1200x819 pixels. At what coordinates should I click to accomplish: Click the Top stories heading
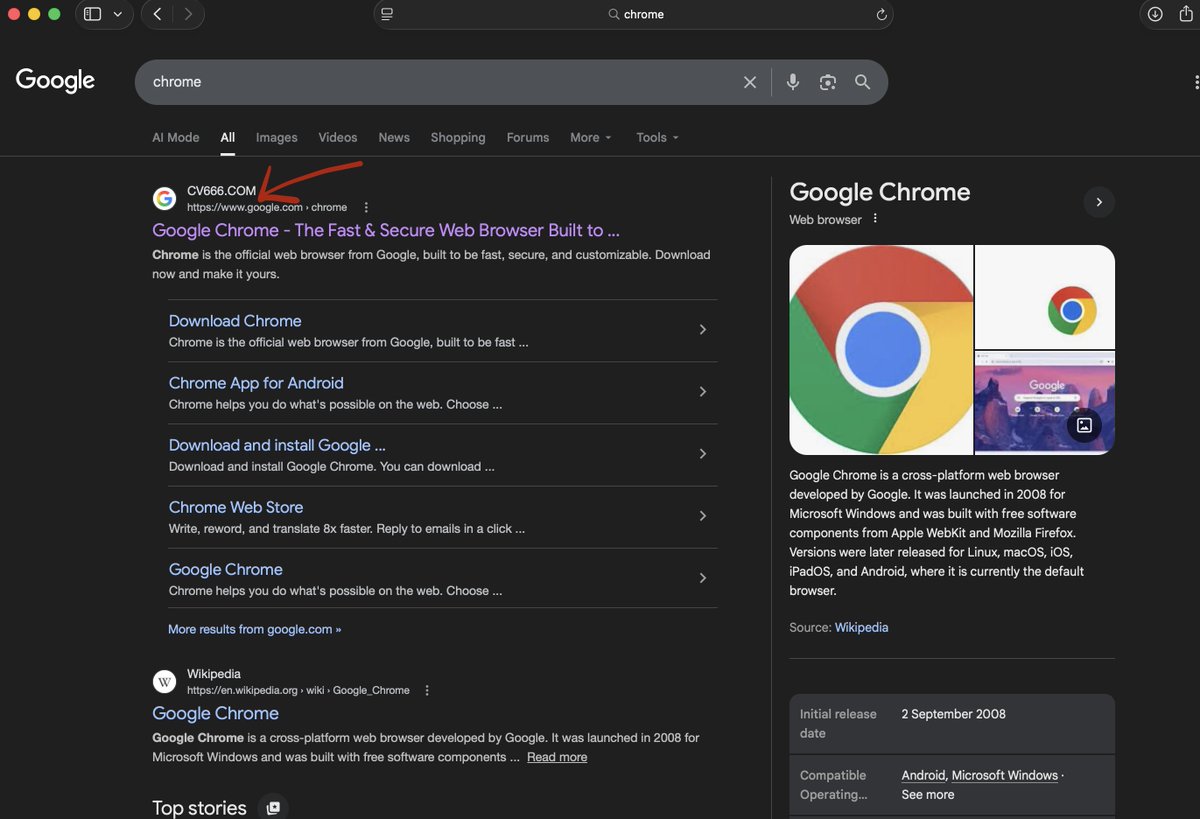pyautogui.click(x=199, y=807)
